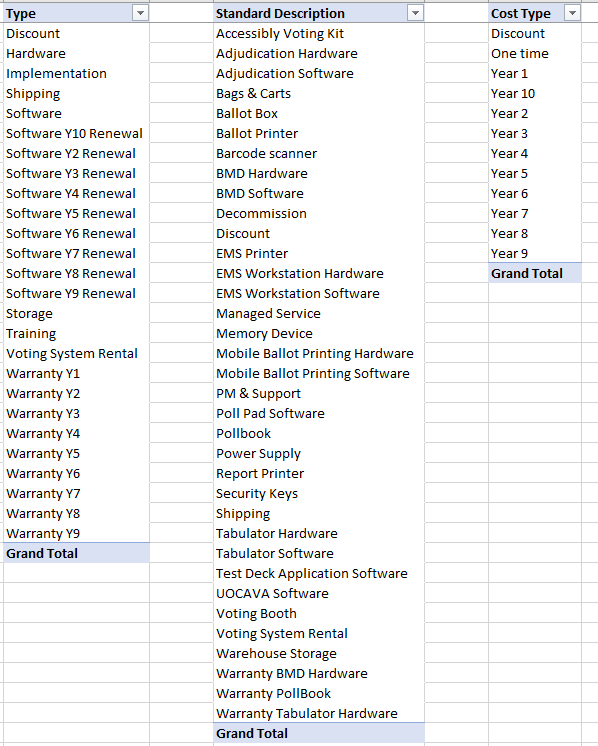
Task: Select Grand Total under the Type column
Action: (76, 553)
